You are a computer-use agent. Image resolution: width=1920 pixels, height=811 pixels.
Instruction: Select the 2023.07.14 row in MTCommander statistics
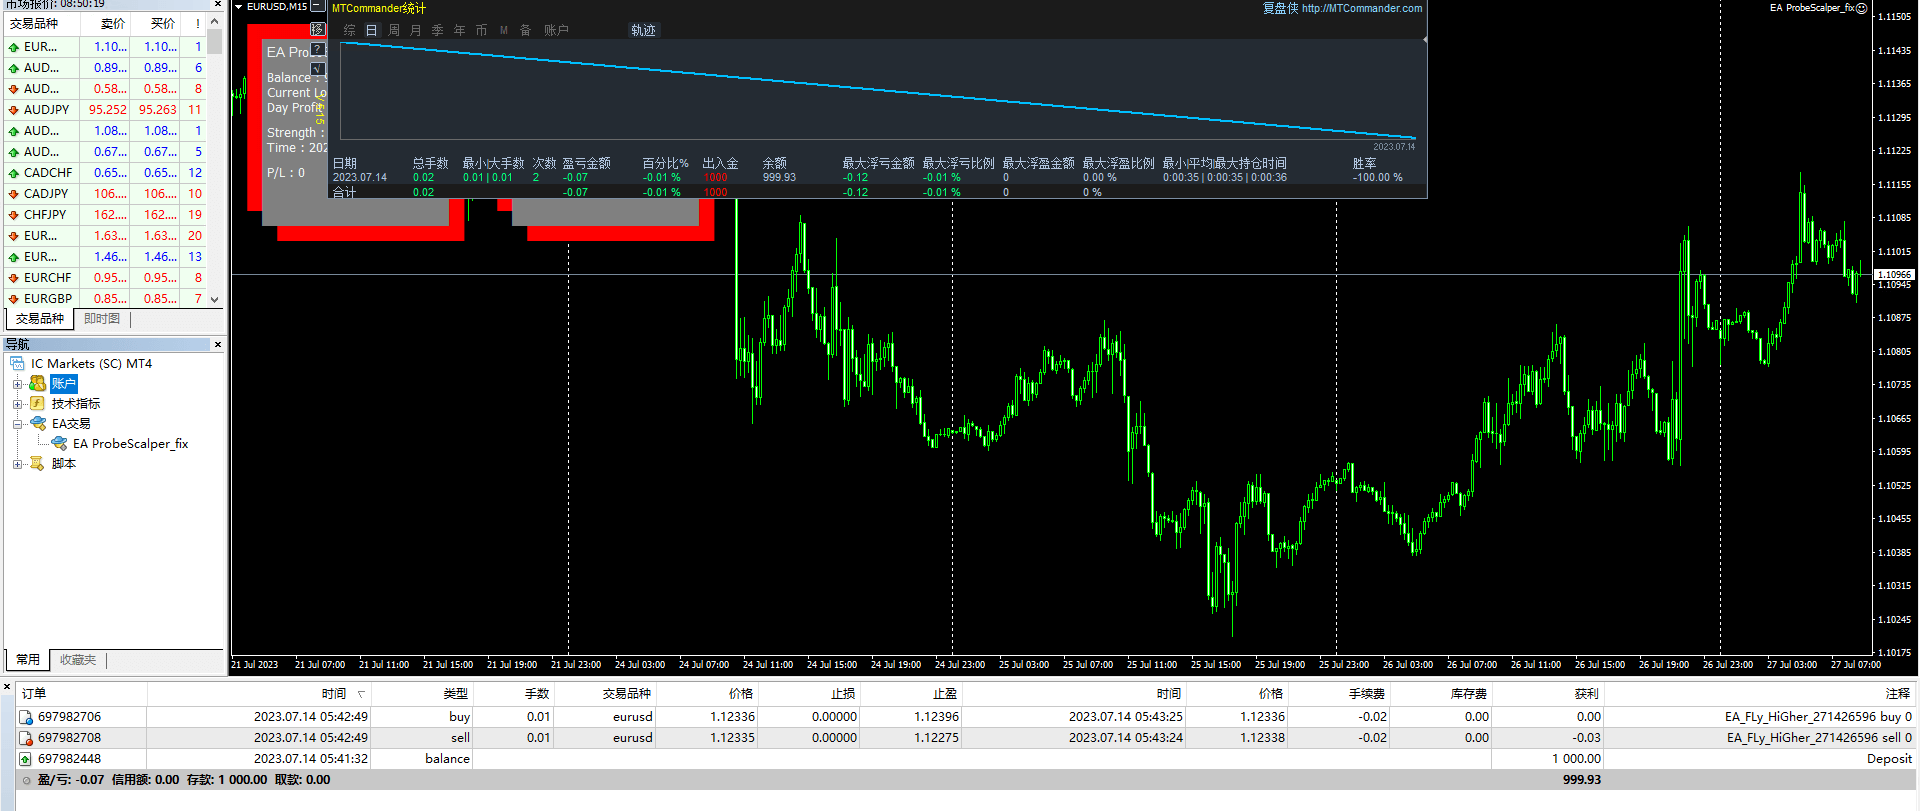coord(877,177)
